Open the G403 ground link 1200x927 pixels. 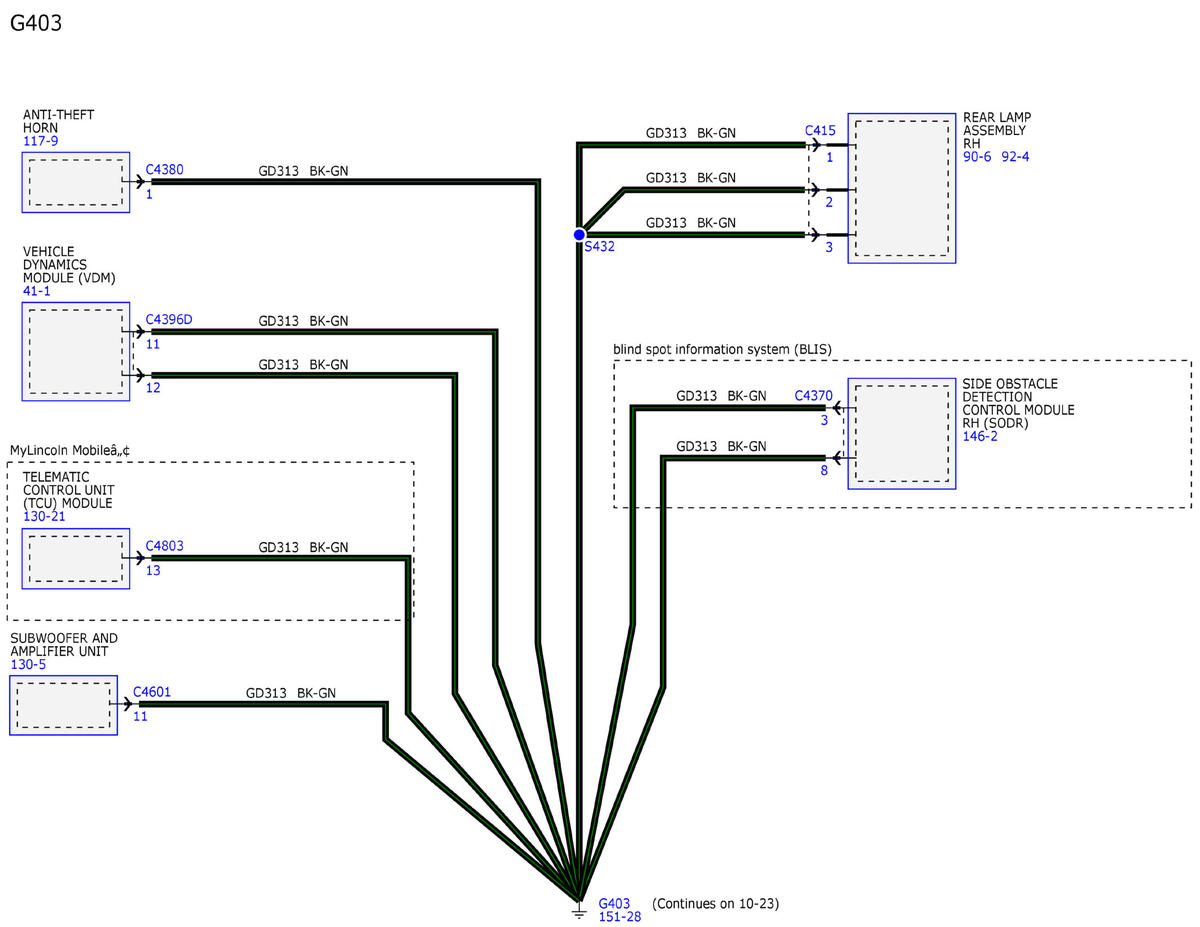614,903
